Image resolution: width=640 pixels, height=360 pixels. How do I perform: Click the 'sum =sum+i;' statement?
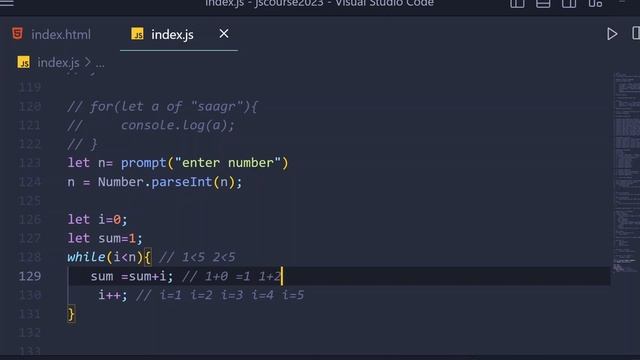pos(132,276)
